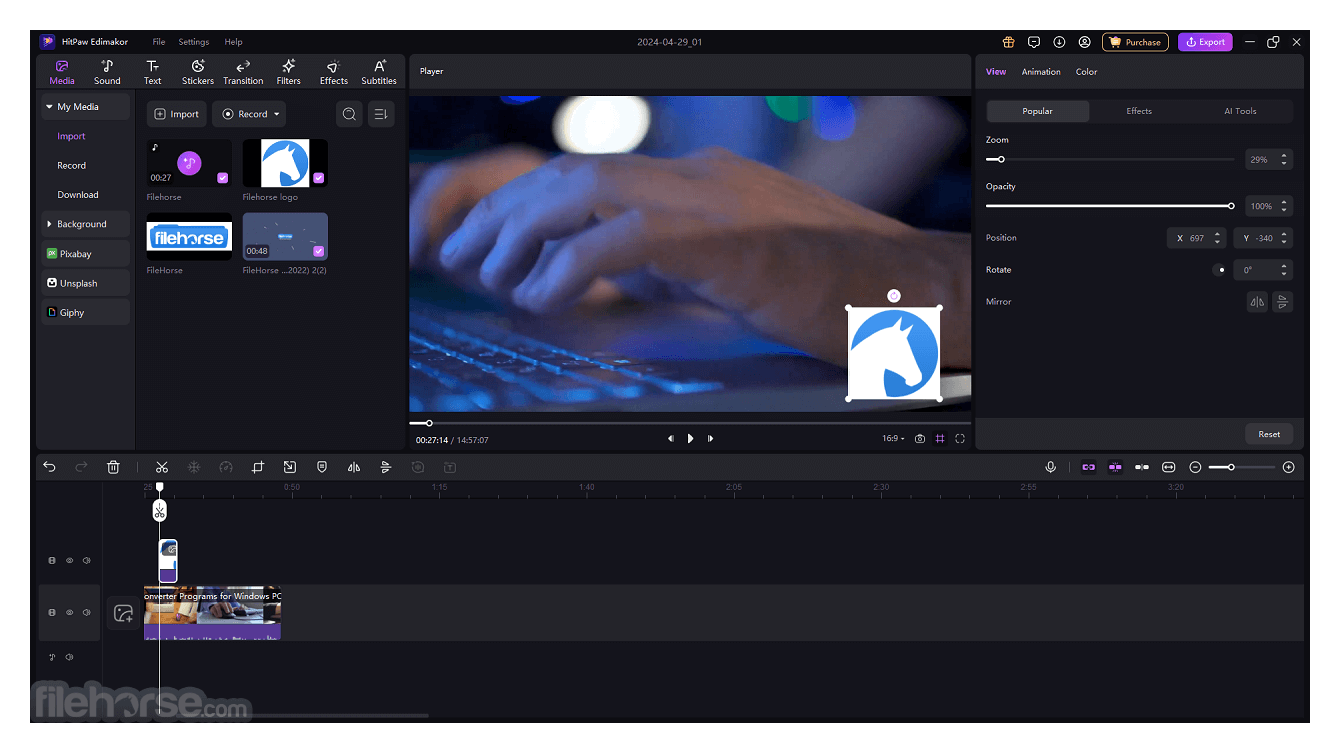Click the gift icon in title bar
Viewport: 1340px width, 753px height.
coord(1008,42)
